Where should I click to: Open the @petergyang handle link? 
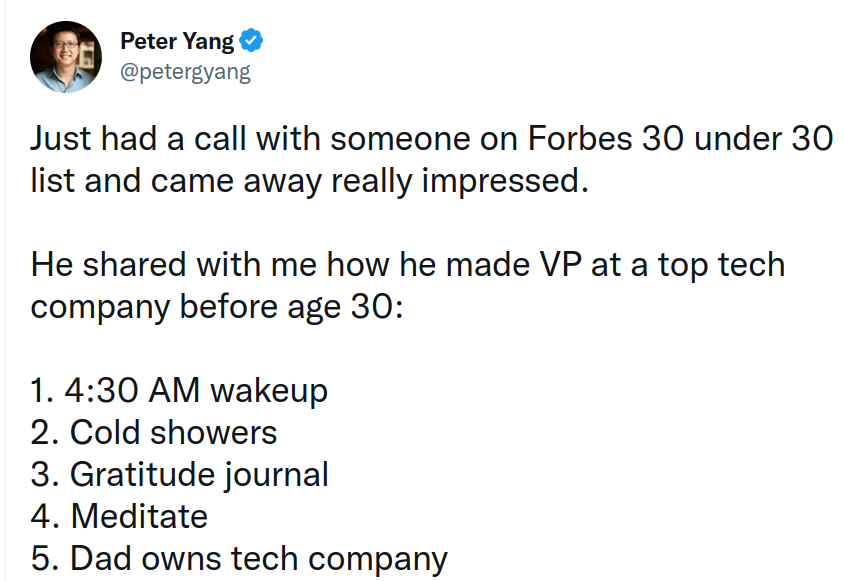point(185,72)
